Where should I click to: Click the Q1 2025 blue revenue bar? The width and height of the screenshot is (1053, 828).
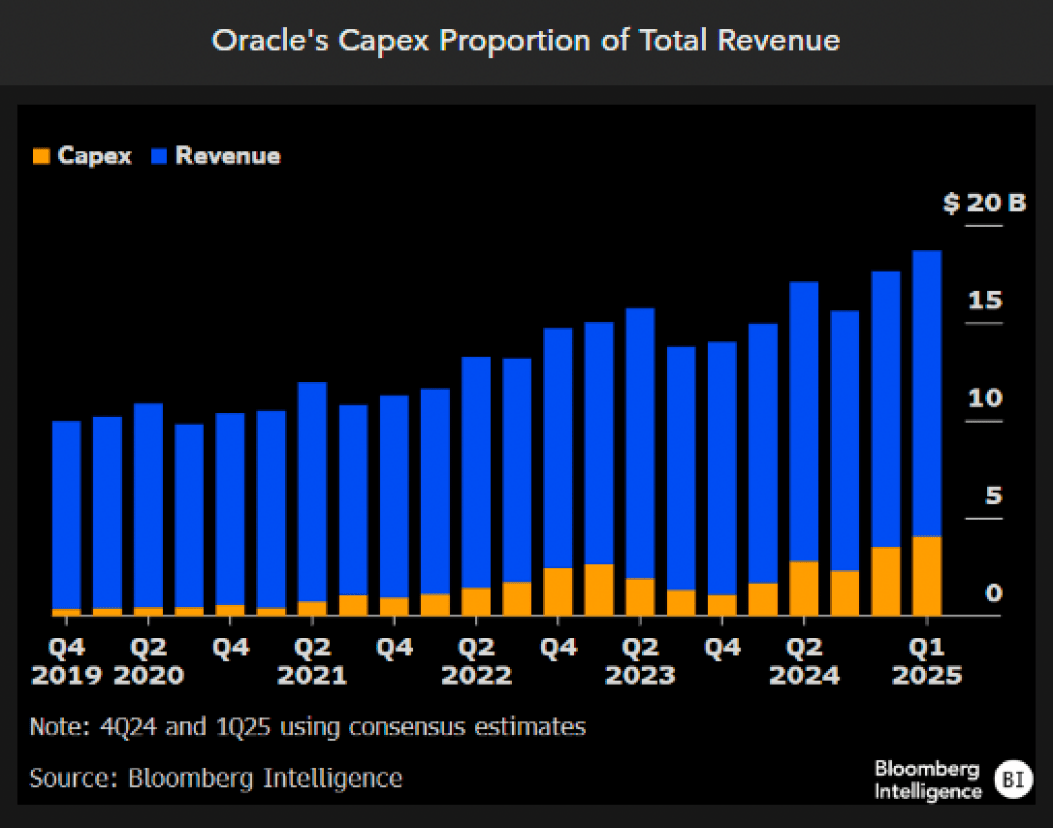927,394
